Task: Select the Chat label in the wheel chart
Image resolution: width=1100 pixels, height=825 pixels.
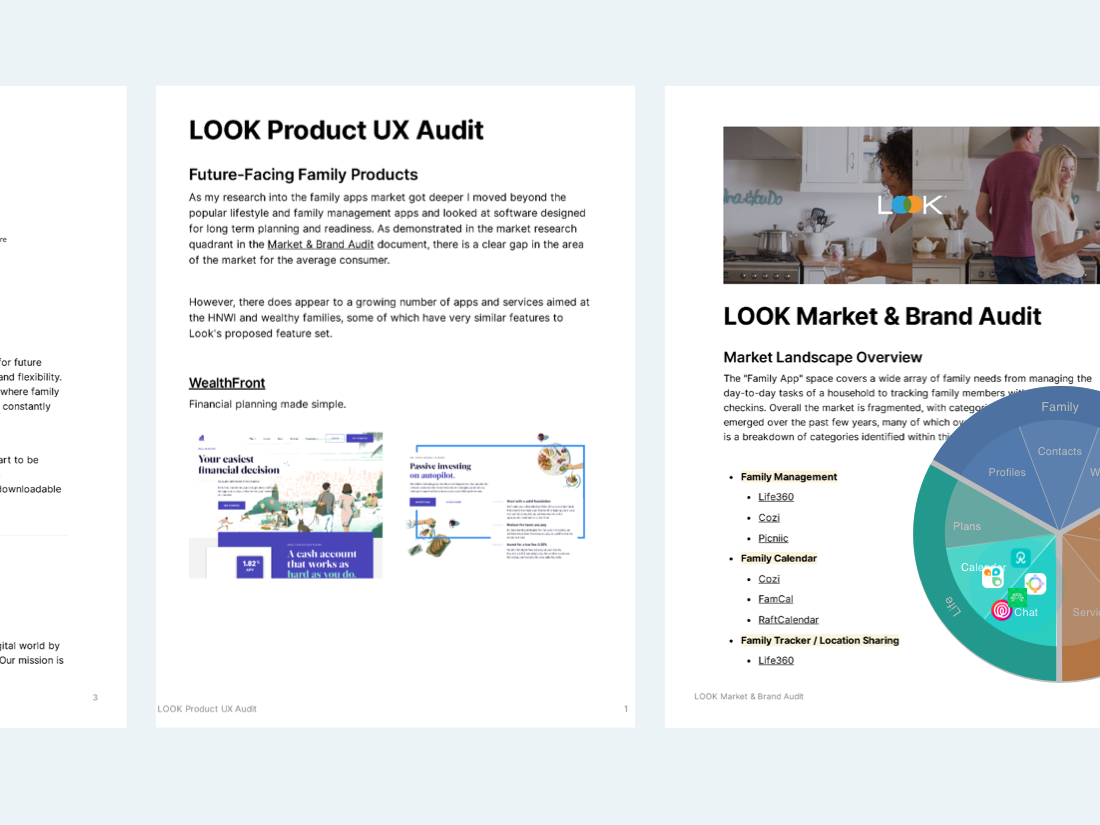Action: [1026, 612]
